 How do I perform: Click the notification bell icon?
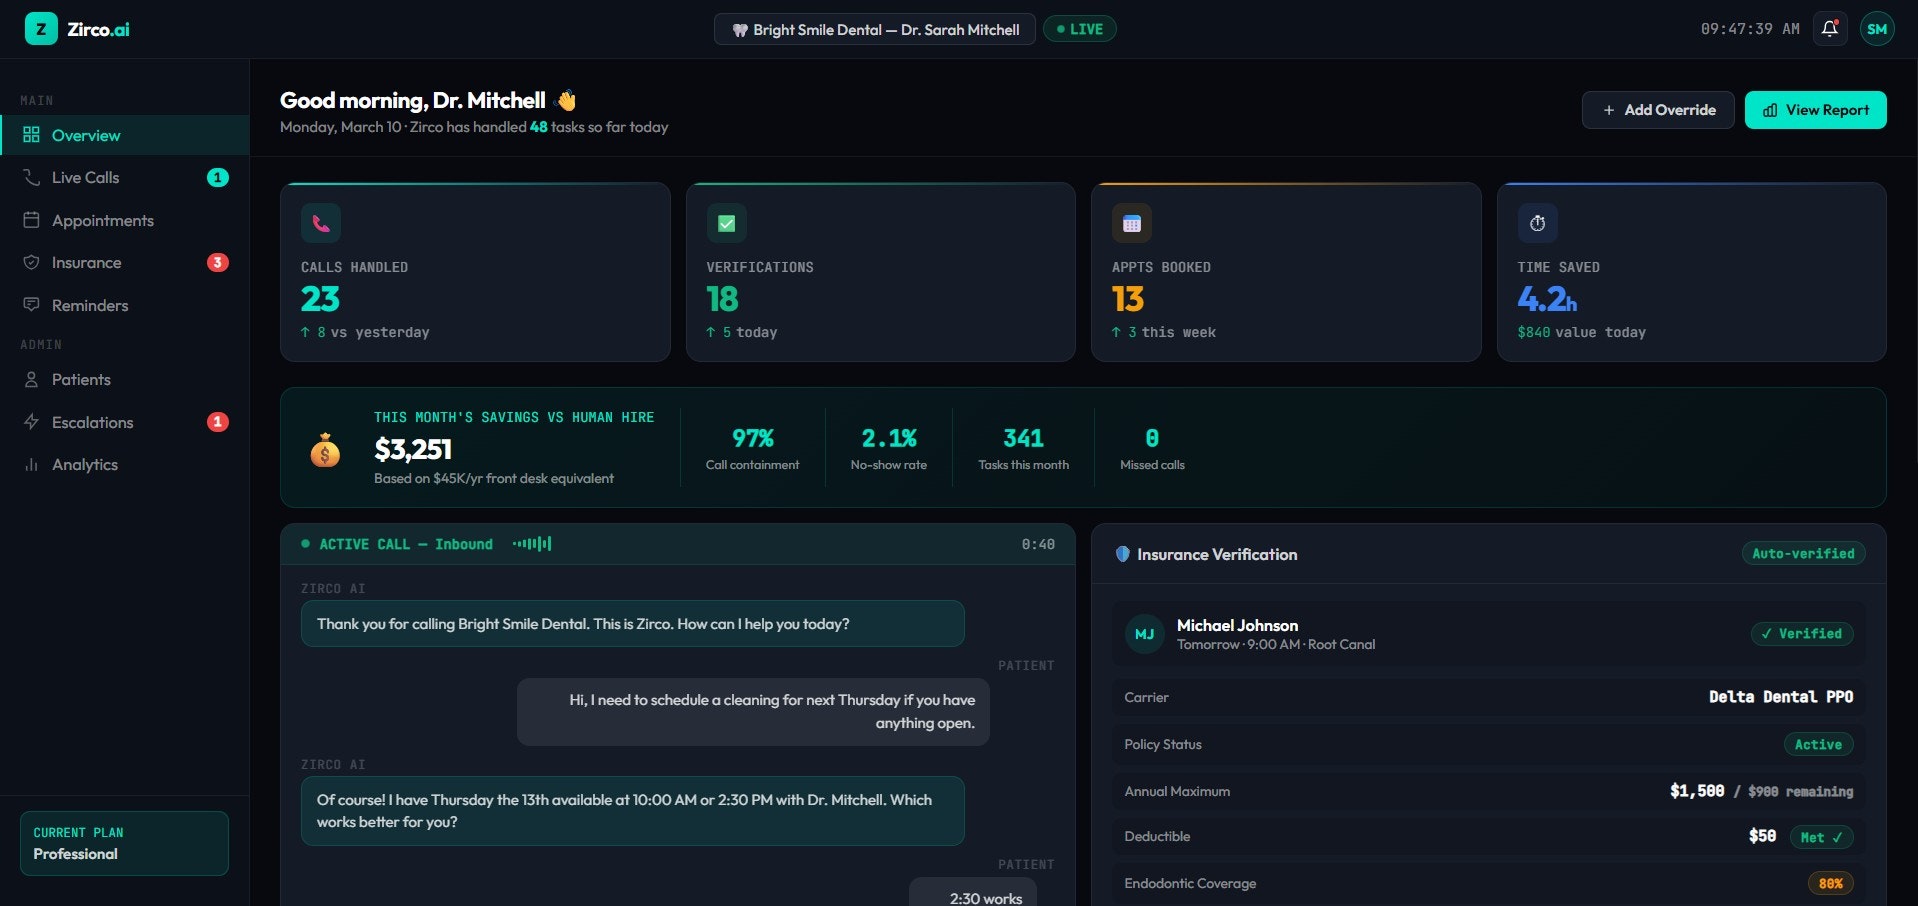(x=1830, y=28)
